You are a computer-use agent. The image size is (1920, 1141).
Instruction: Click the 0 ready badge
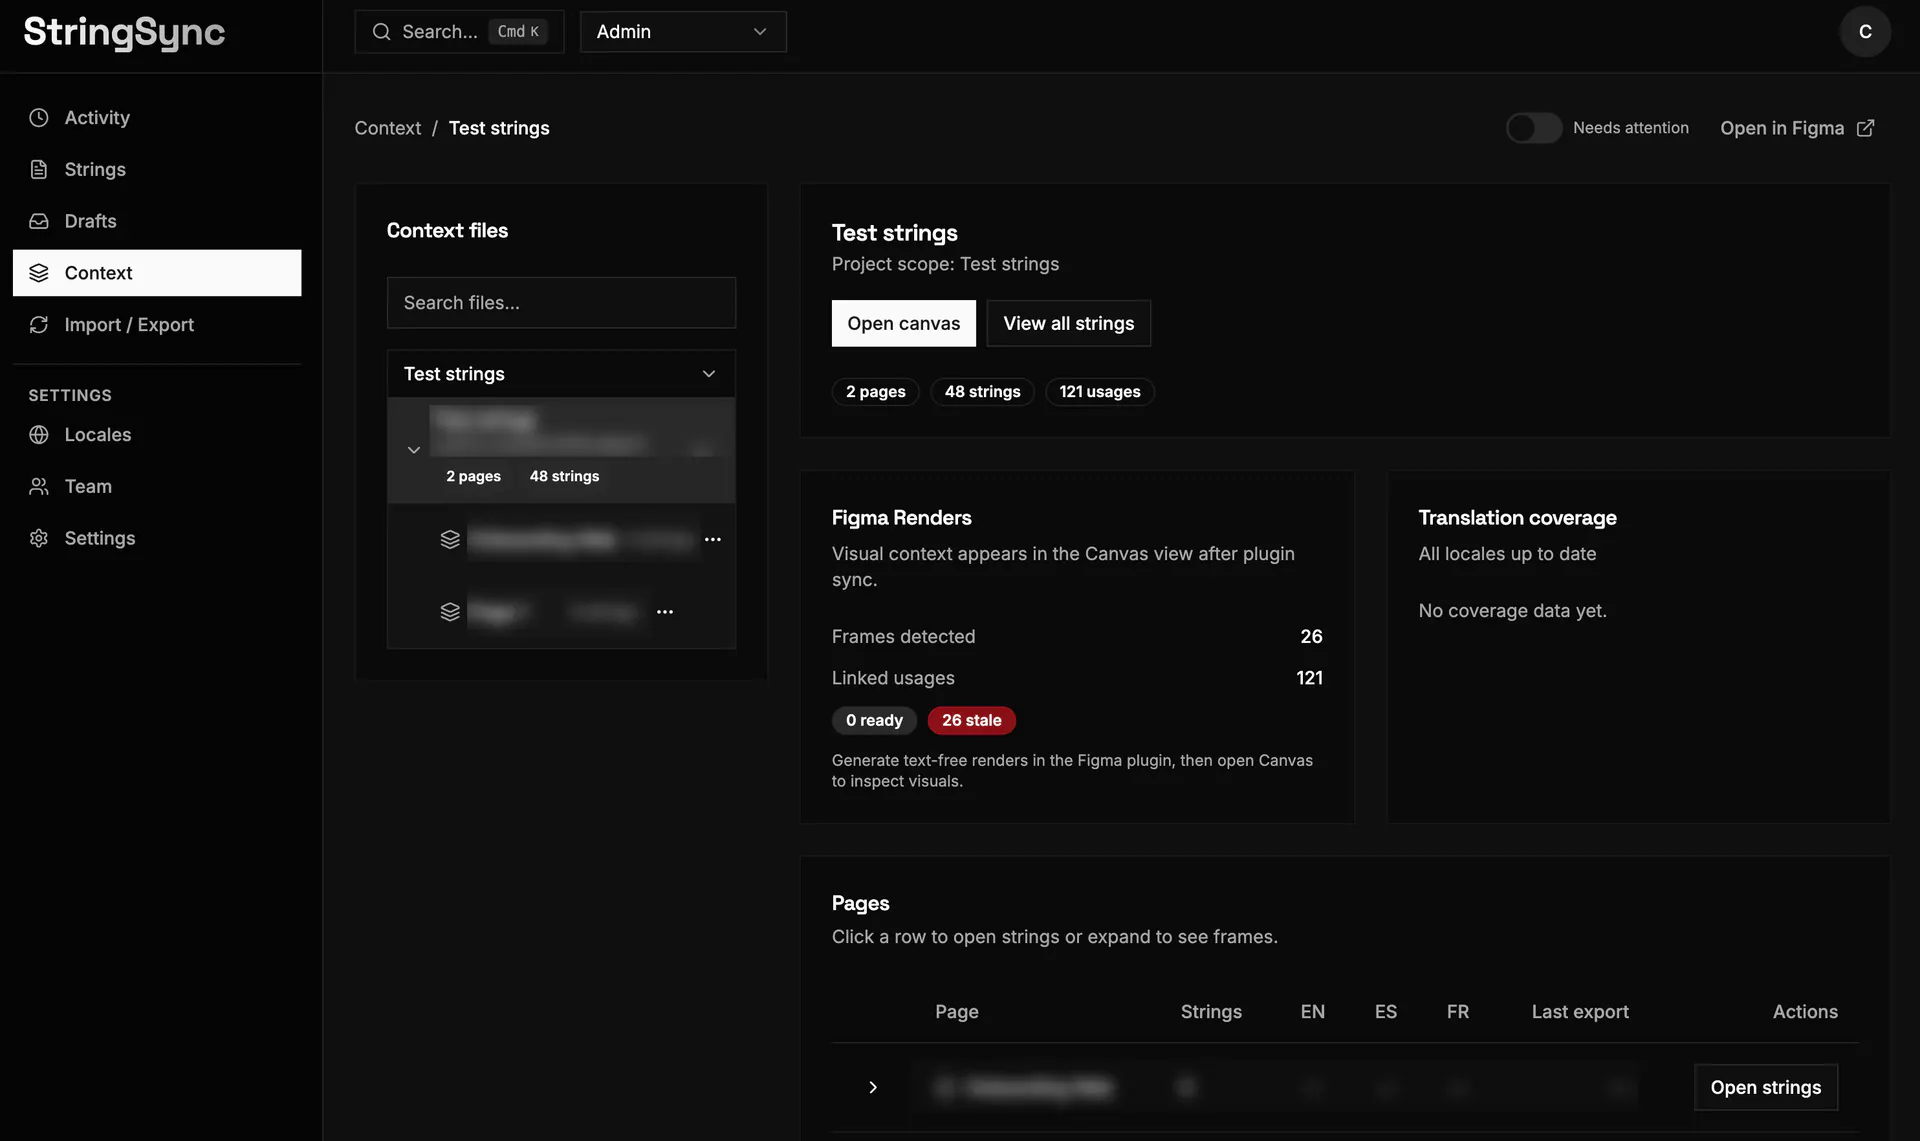[874, 720]
